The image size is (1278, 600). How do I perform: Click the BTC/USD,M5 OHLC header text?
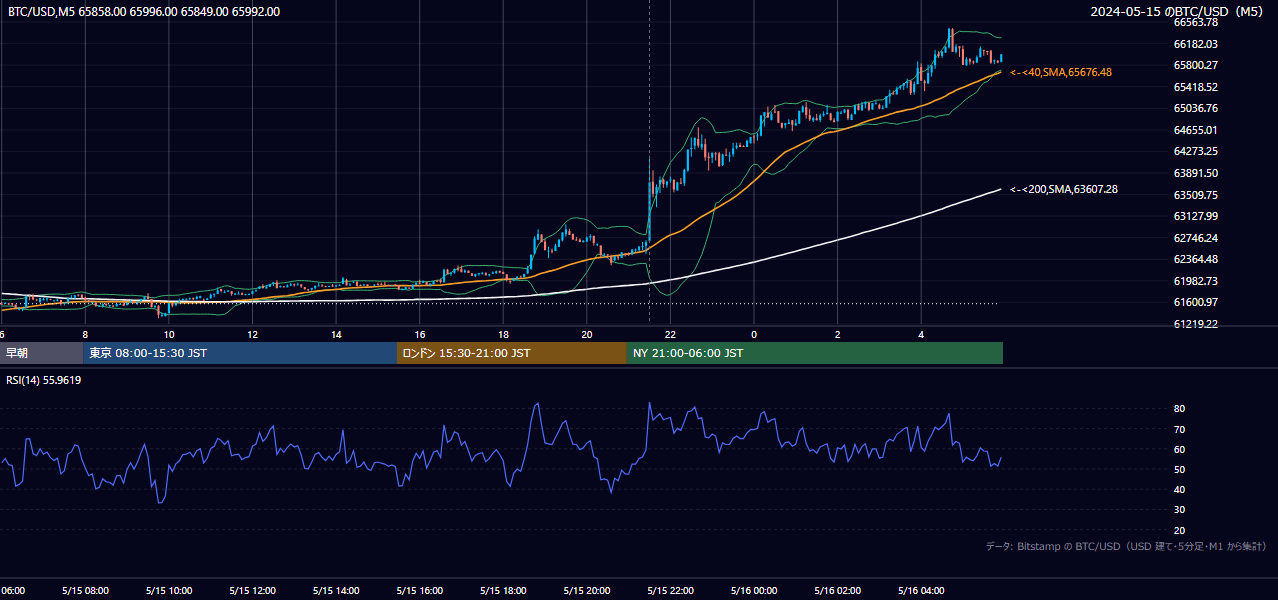[144, 12]
